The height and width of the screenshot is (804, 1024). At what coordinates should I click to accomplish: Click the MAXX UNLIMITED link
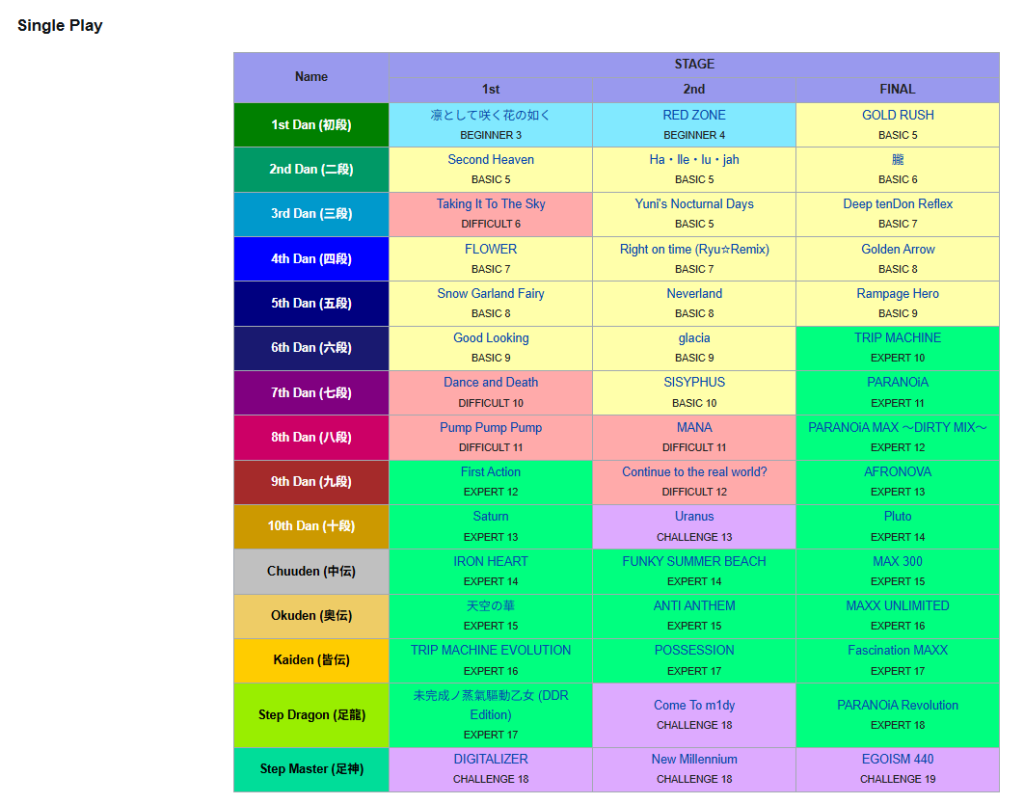pyautogui.click(x=897, y=605)
